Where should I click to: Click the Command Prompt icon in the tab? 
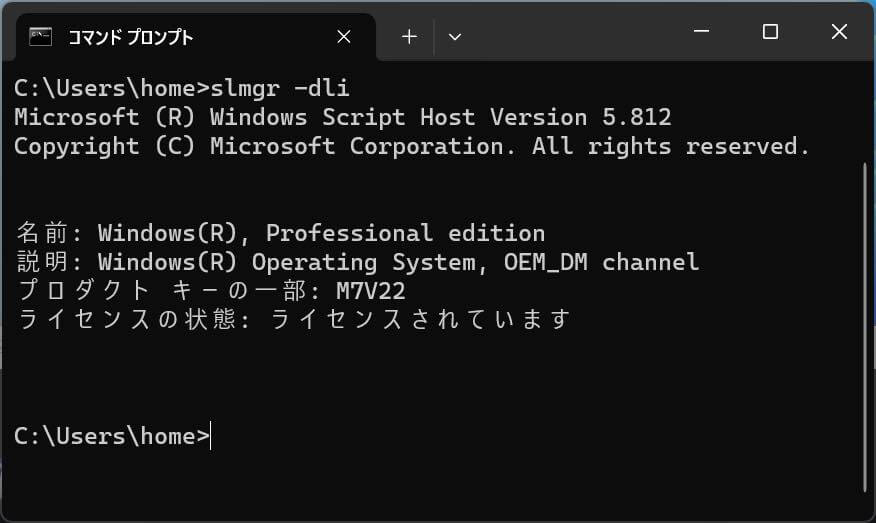[x=40, y=37]
